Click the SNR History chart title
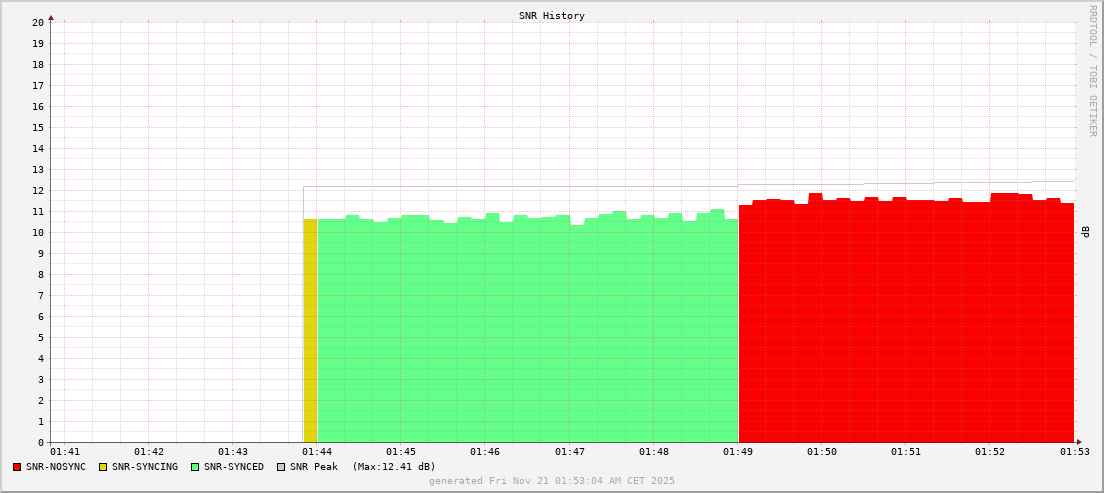Screen dimensions: 1104x493 [x=551, y=16]
